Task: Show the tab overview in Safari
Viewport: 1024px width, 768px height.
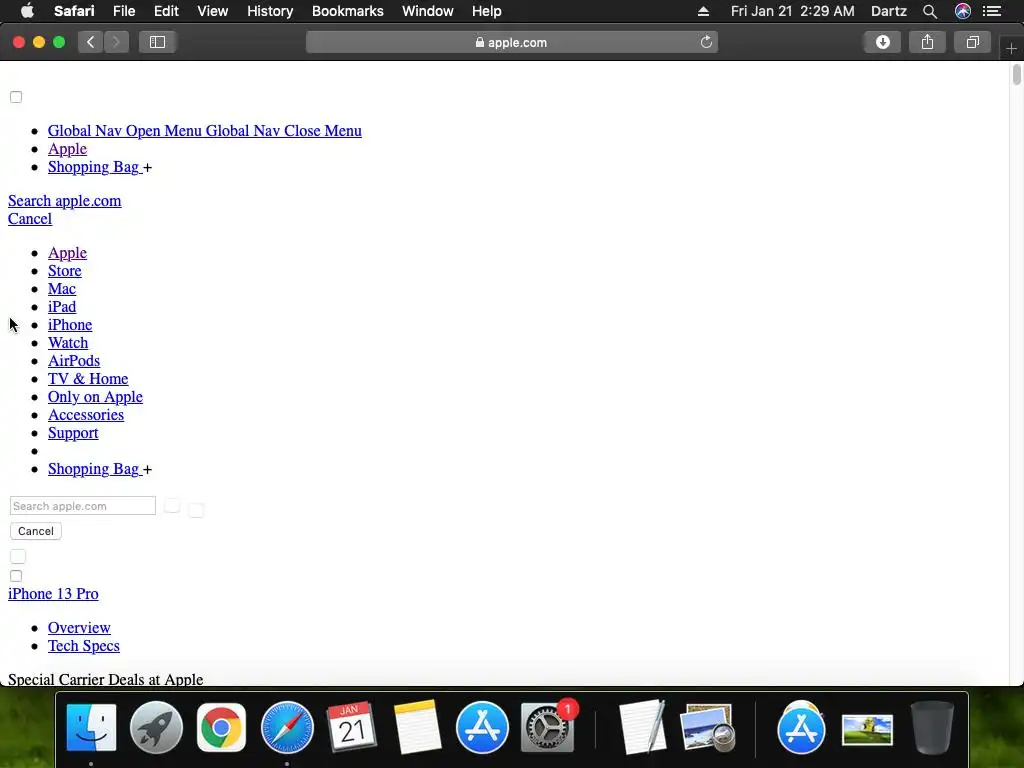Action: [972, 42]
